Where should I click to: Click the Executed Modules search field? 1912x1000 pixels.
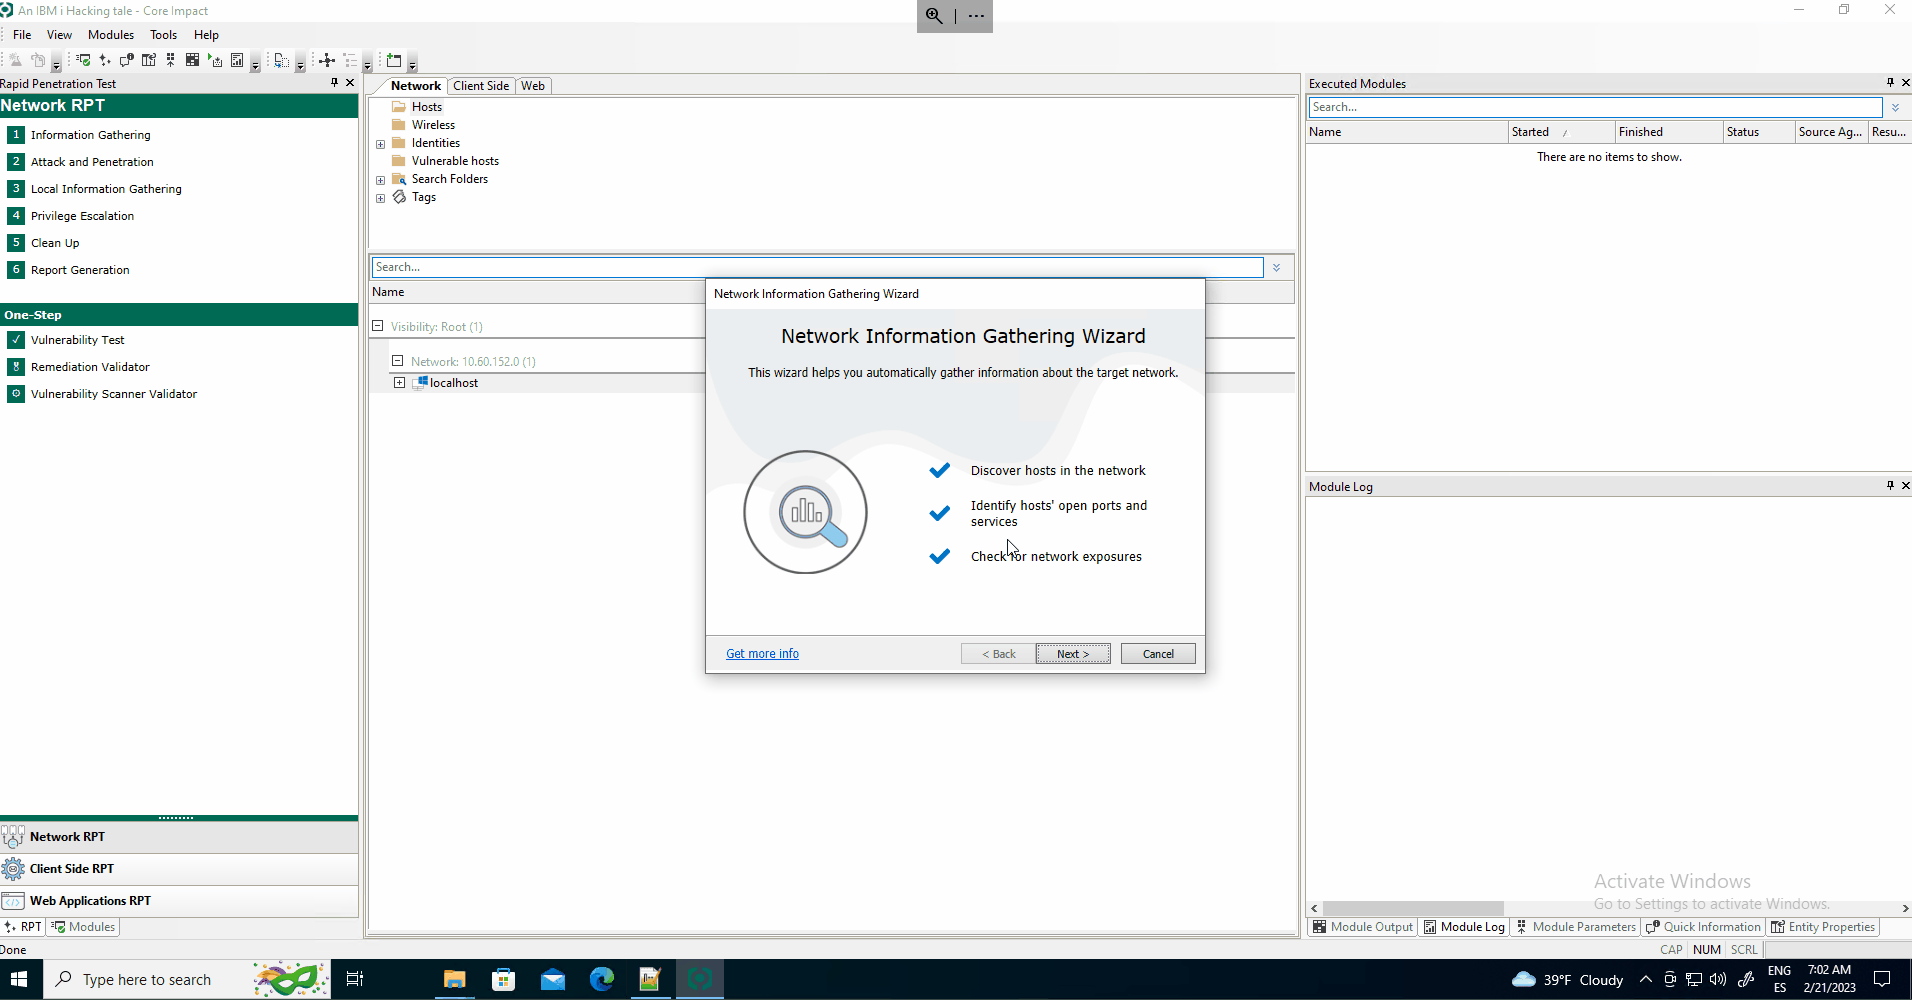(x=1595, y=107)
